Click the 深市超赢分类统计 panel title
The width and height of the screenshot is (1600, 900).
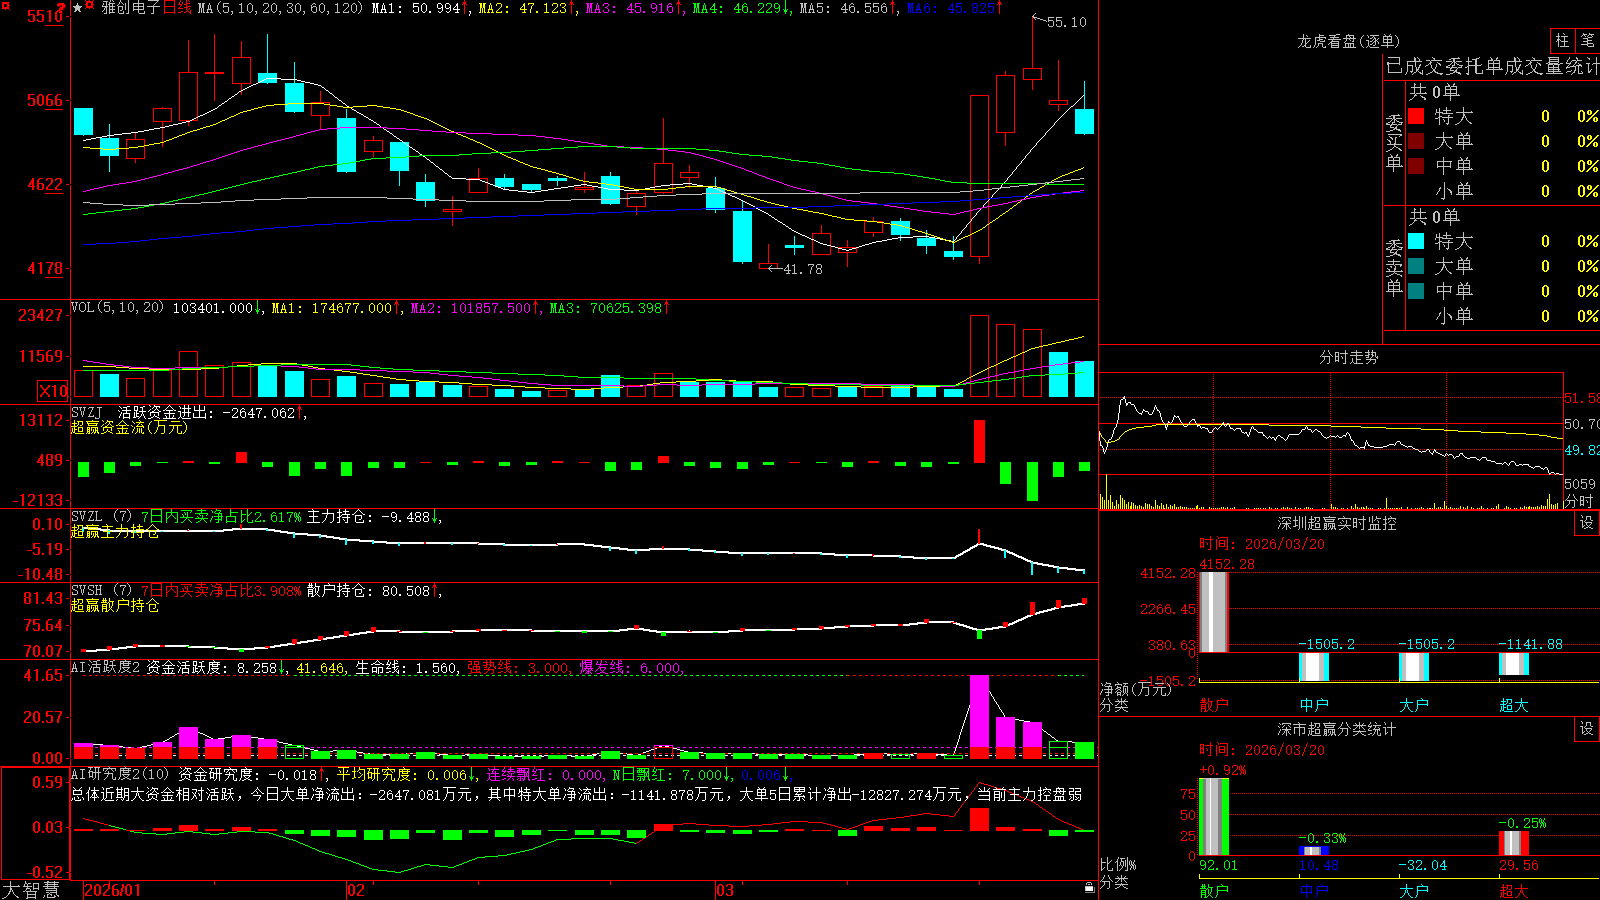[1336, 729]
